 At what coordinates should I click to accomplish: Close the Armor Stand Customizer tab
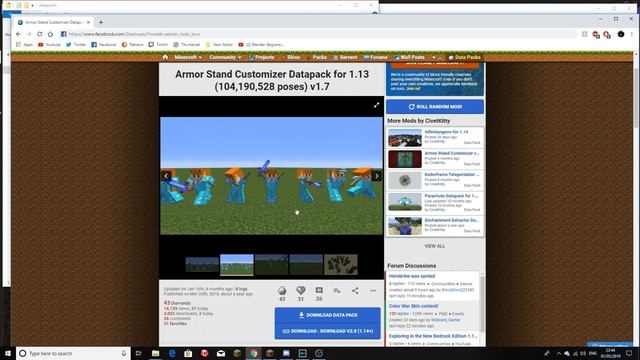[88, 22]
